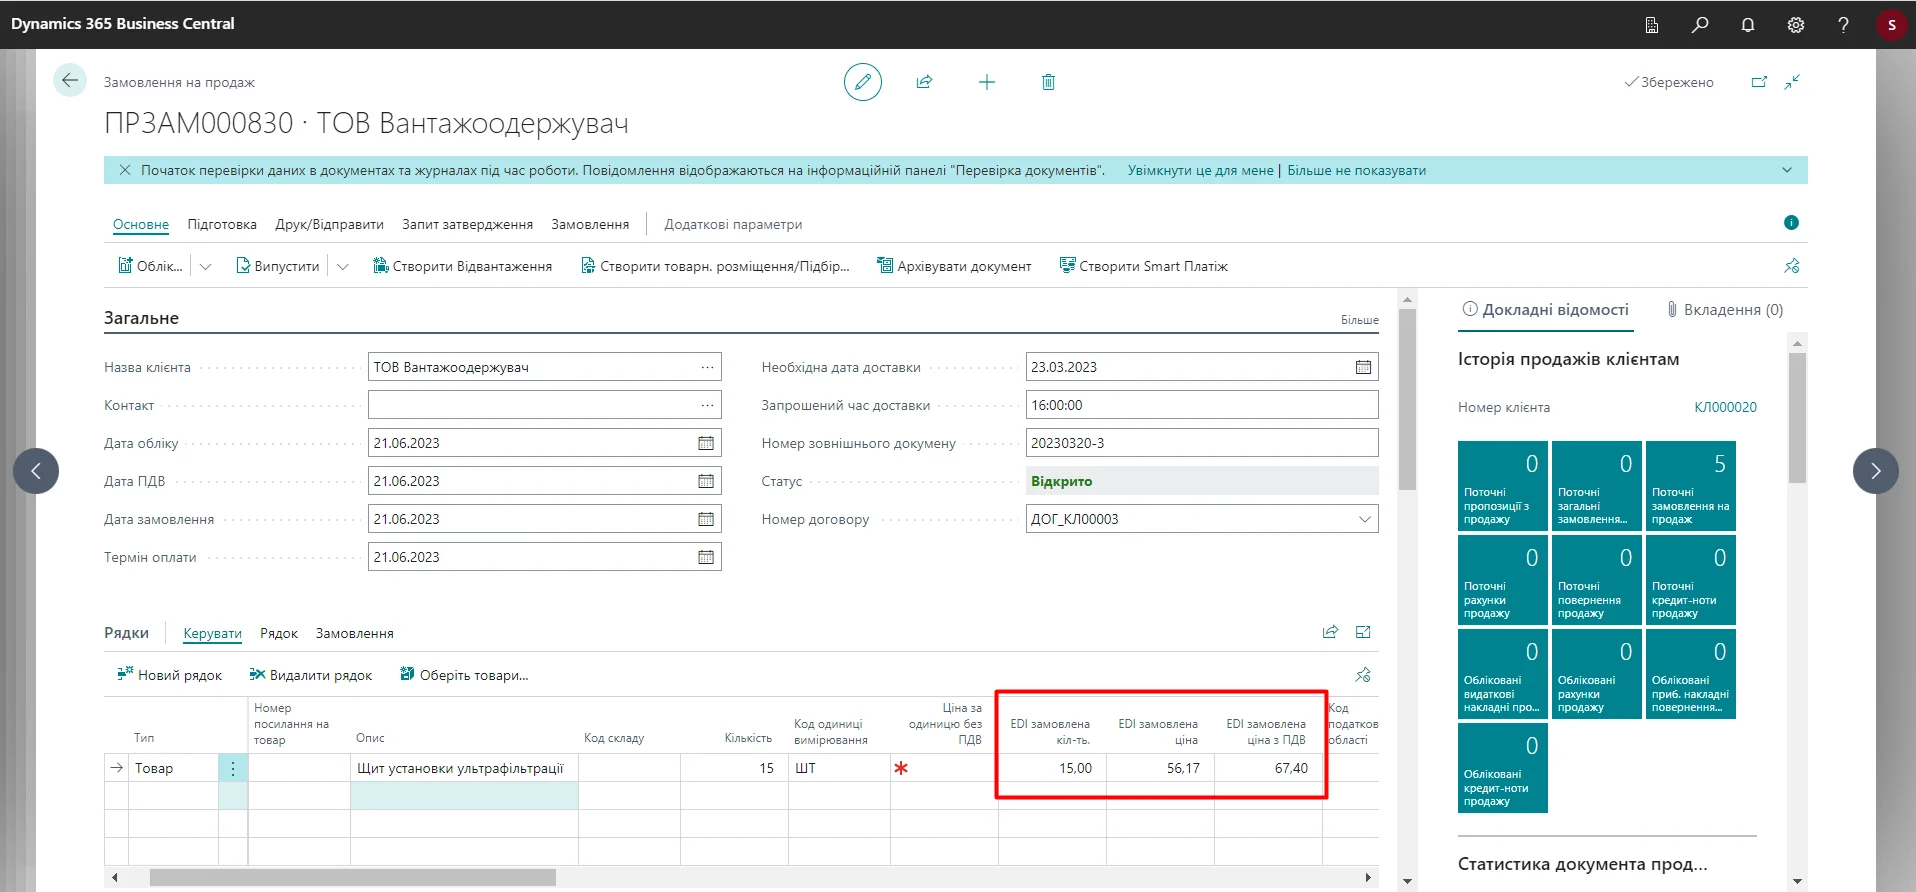This screenshot has height=892, width=1916.
Task: Open calendar for Необхідна дата доставки
Action: coord(1363,367)
